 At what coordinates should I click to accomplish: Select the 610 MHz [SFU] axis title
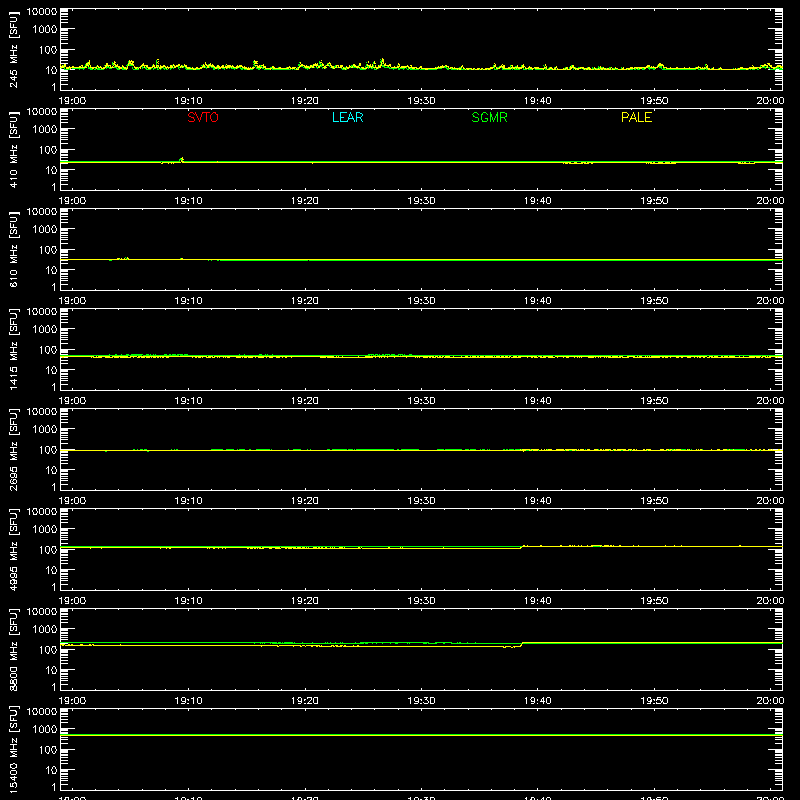click(14, 249)
